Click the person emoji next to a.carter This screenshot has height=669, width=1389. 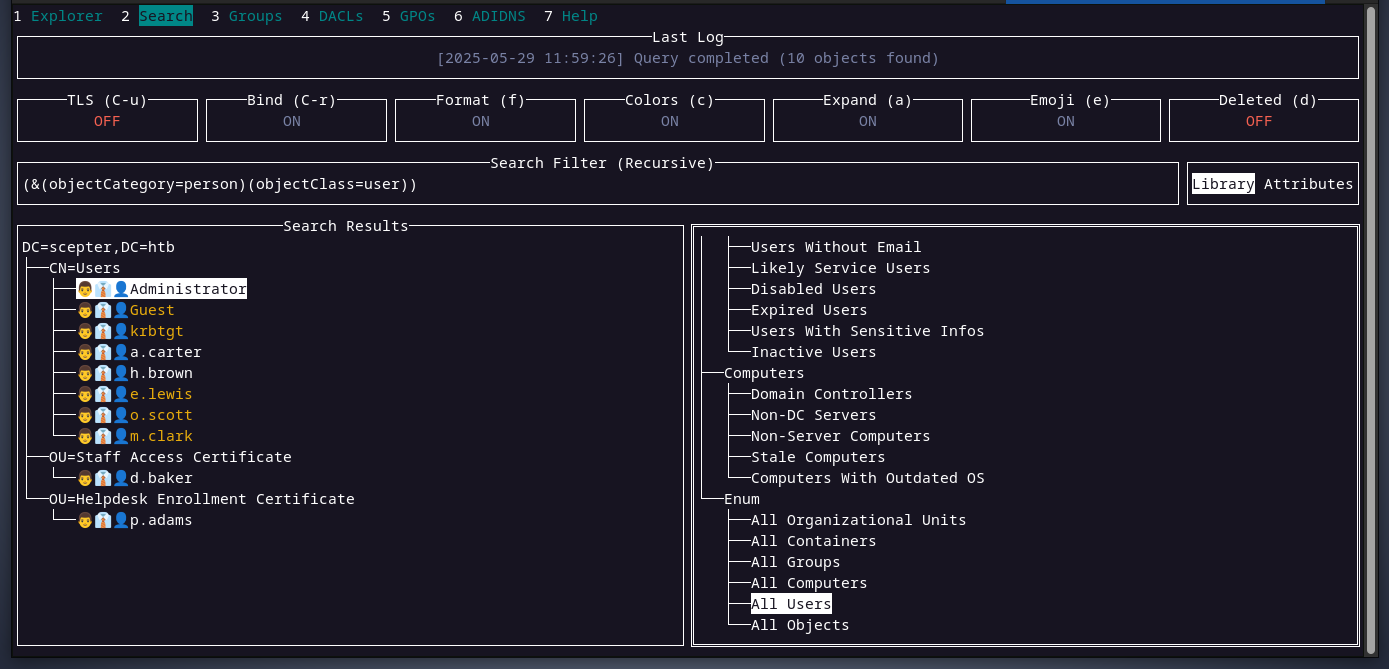click(85, 351)
